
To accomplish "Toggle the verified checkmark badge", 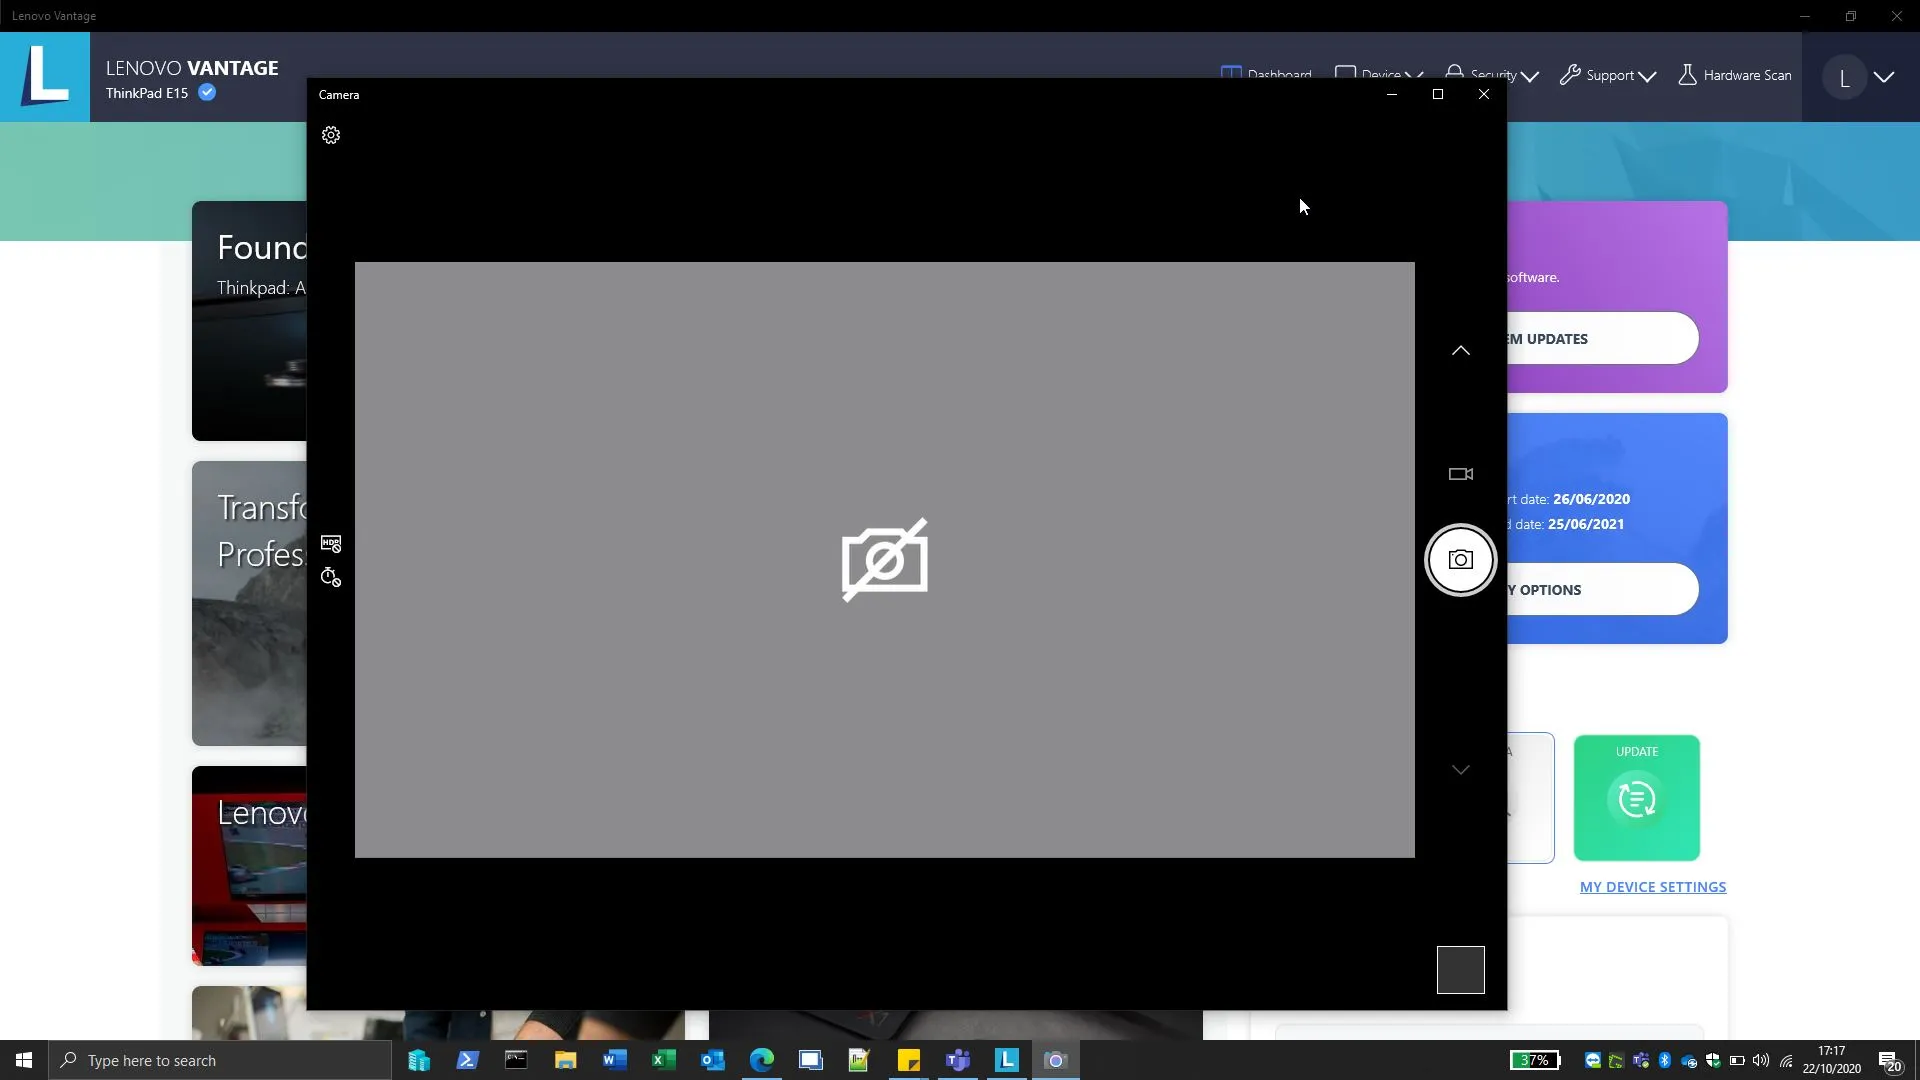I will click(x=207, y=93).
